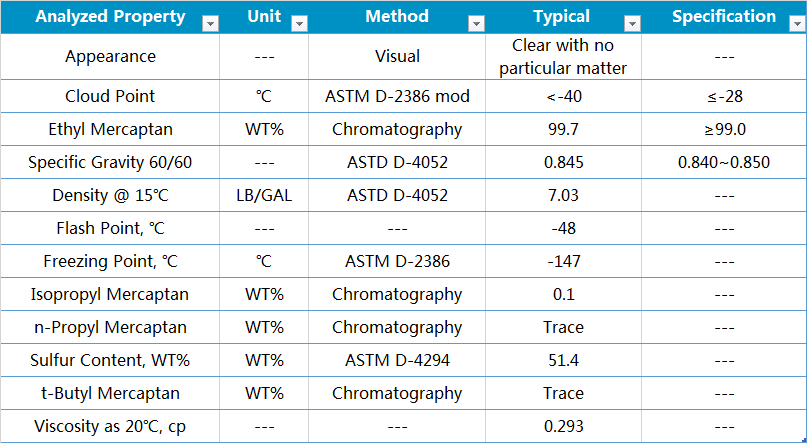Screen dimensions: 807x443
Task: Open the Typical column filter dropdown
Action: coord(630,24)
